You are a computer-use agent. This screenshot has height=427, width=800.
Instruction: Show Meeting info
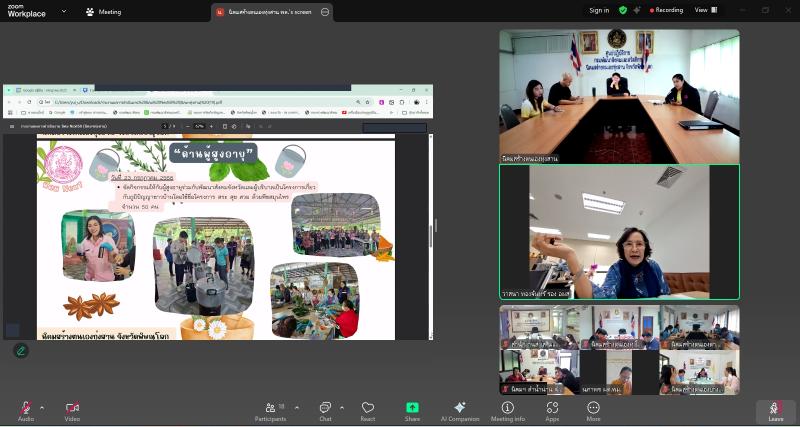tap(508, 411)
